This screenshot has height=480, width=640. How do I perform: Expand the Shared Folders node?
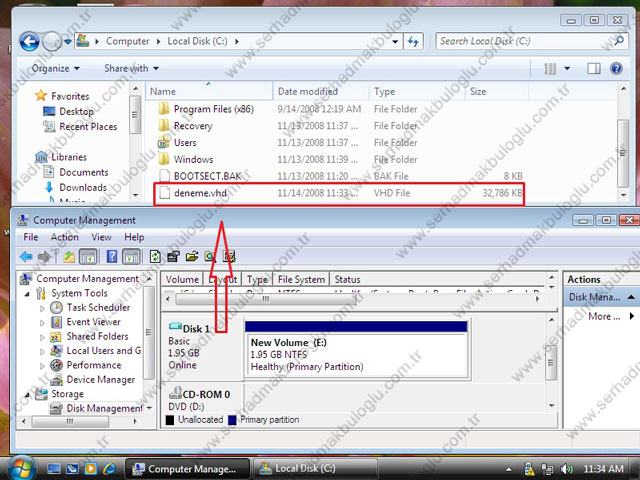(x=42, y=337)
